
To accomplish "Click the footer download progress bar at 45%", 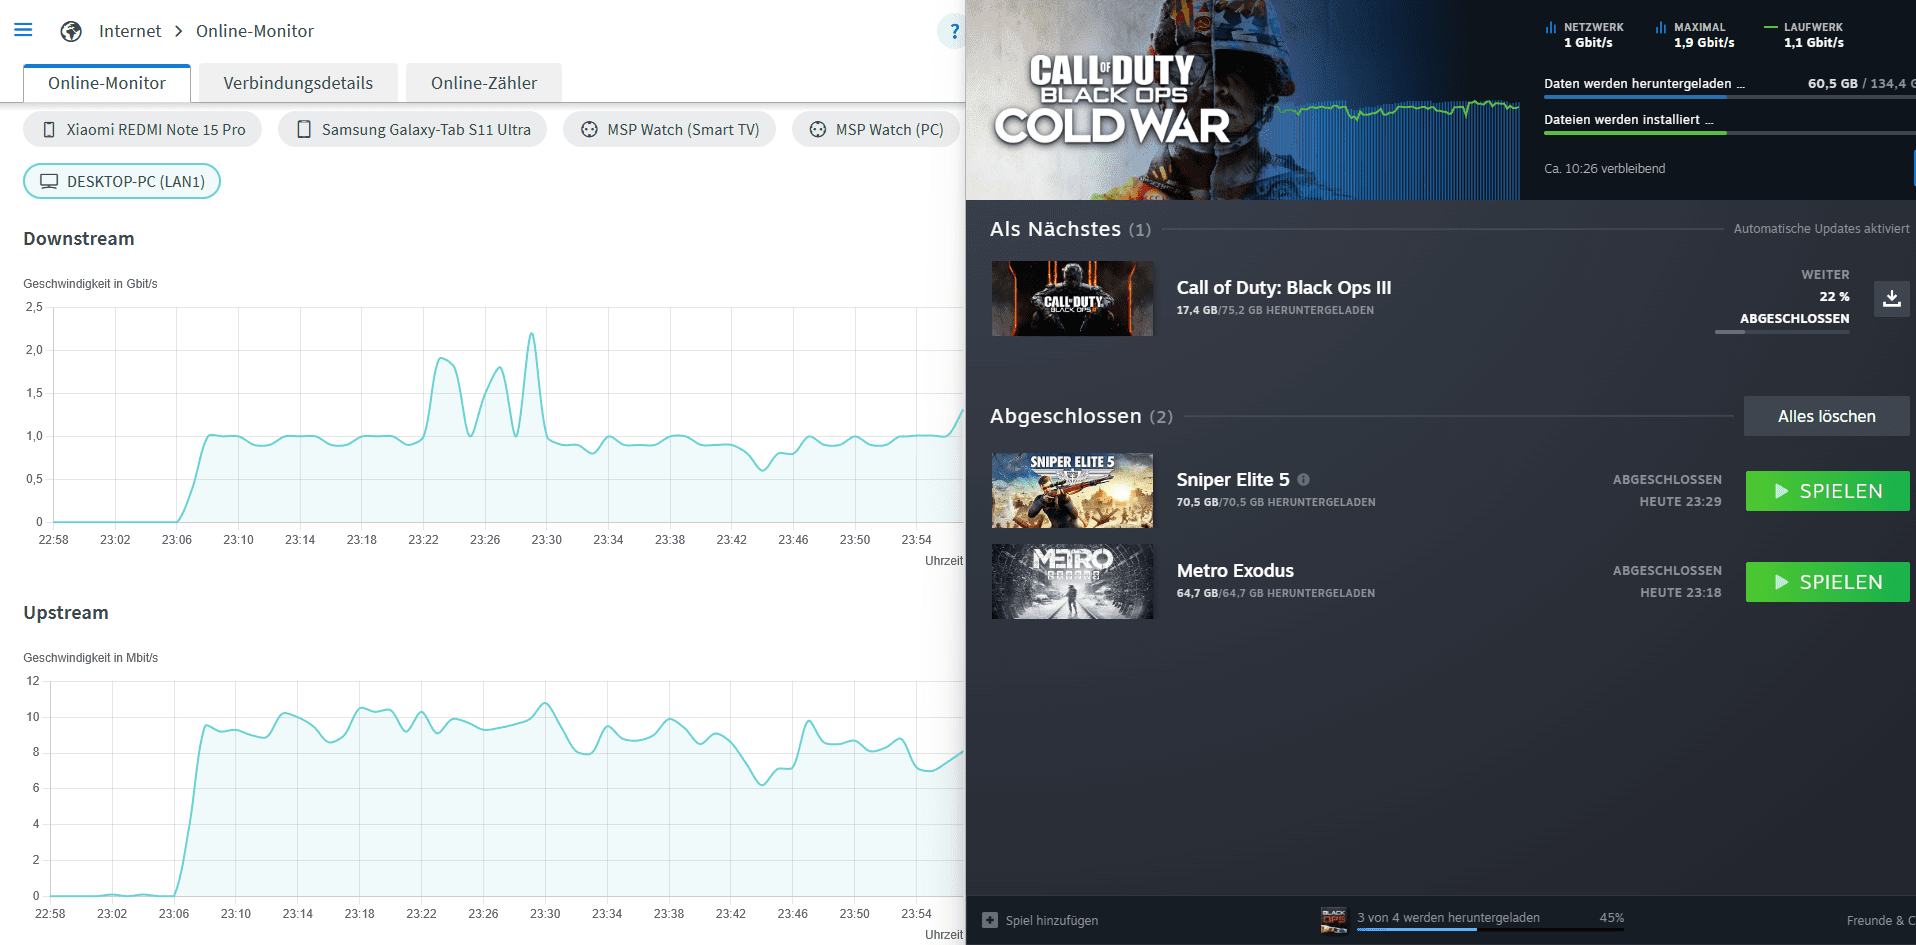I will coord(1490,930).
